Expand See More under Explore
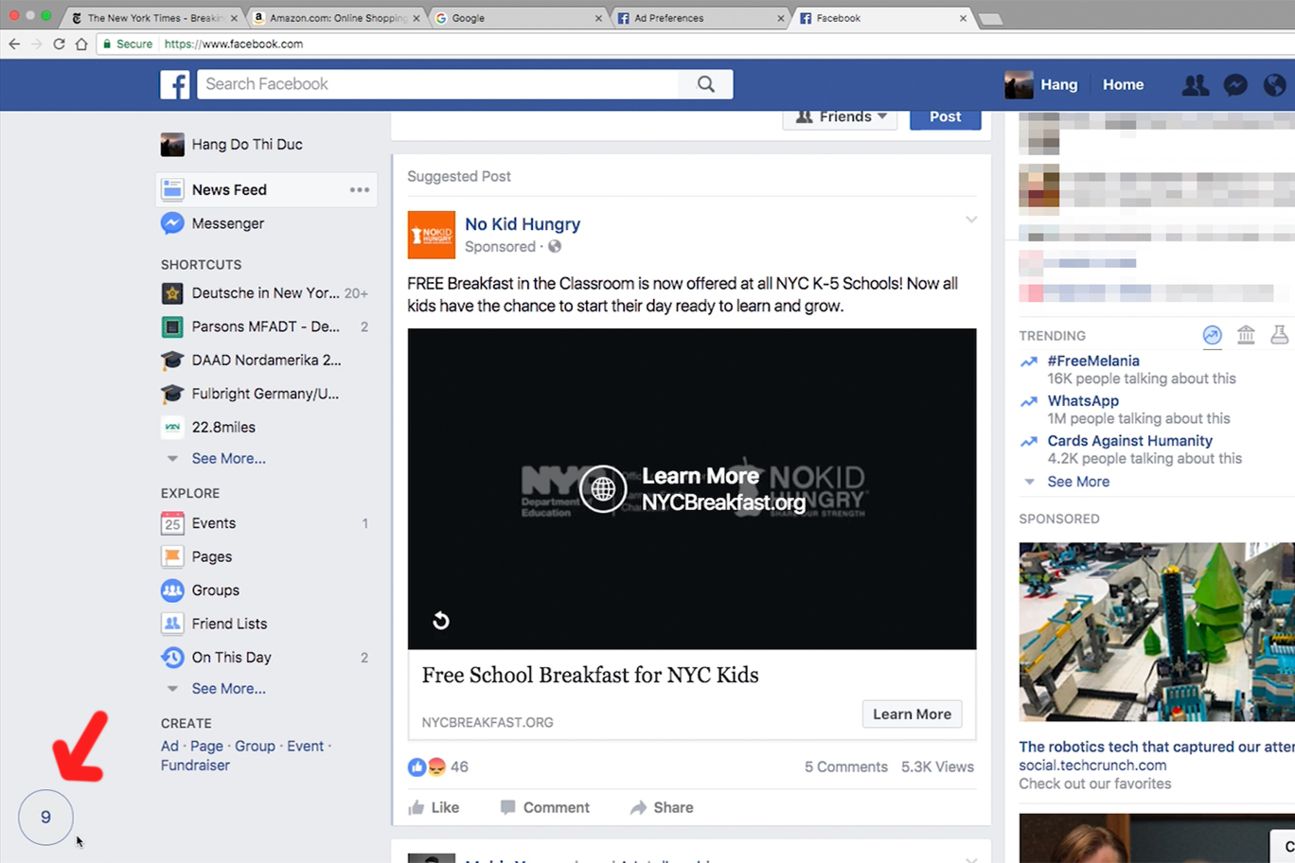1295x863 pixels. click(x=228, y=688)
